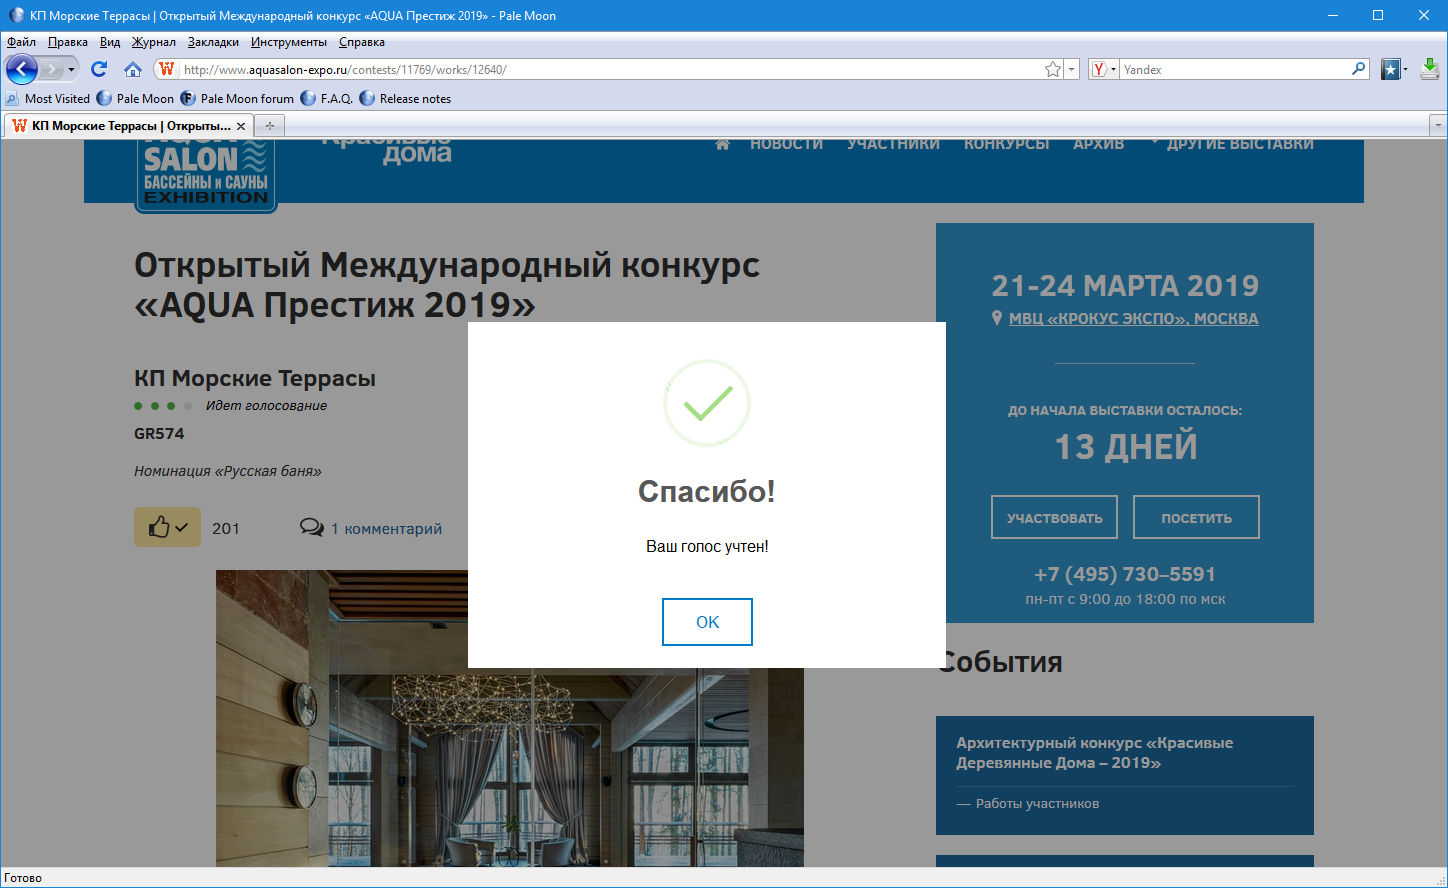Click the Готово status bar text
Viewport: 1448px width, 888px height.
coord(23,878)
